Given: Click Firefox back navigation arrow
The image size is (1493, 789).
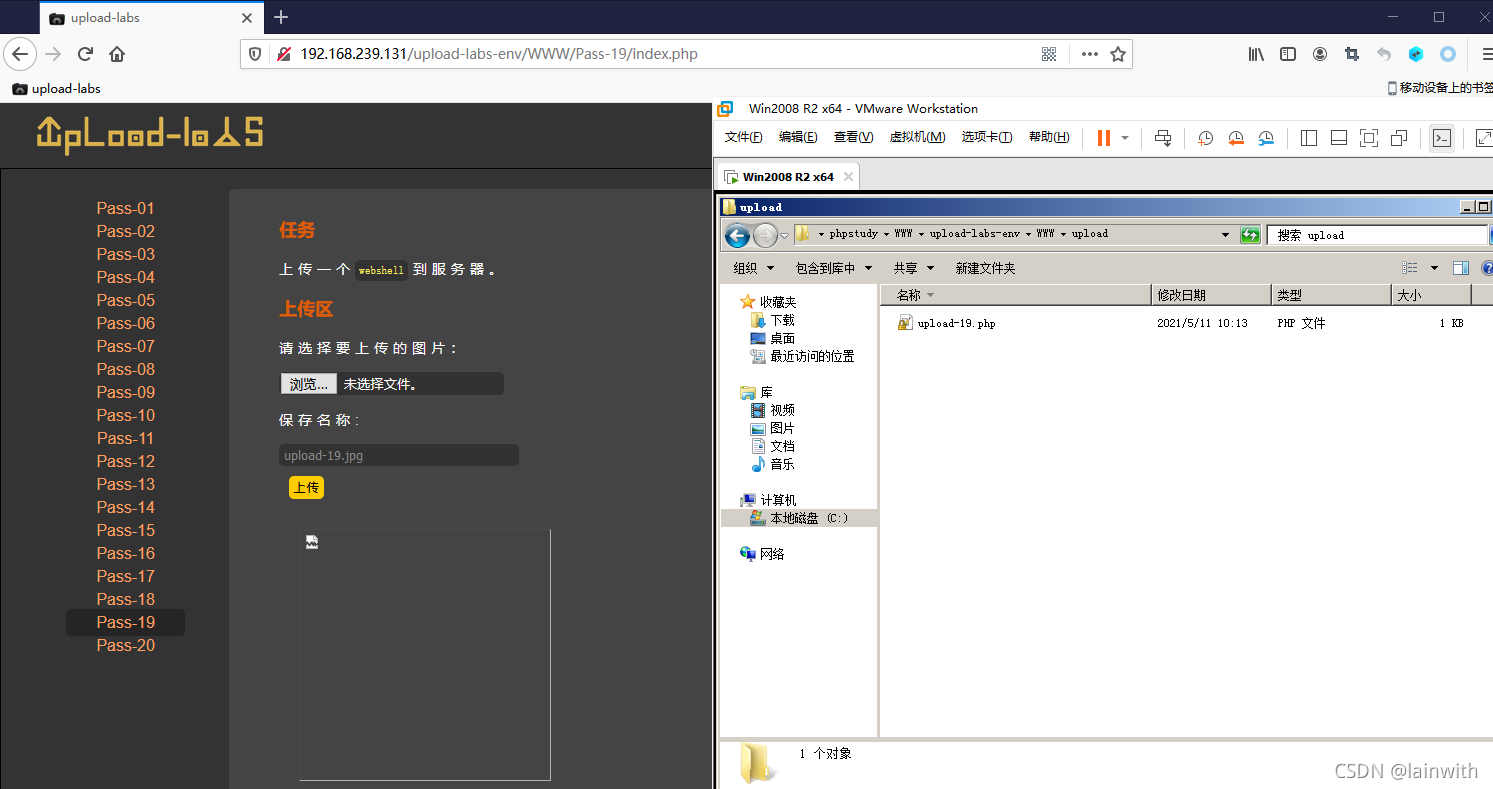Looking at the screenshot, I should click(x=21, y=54).
